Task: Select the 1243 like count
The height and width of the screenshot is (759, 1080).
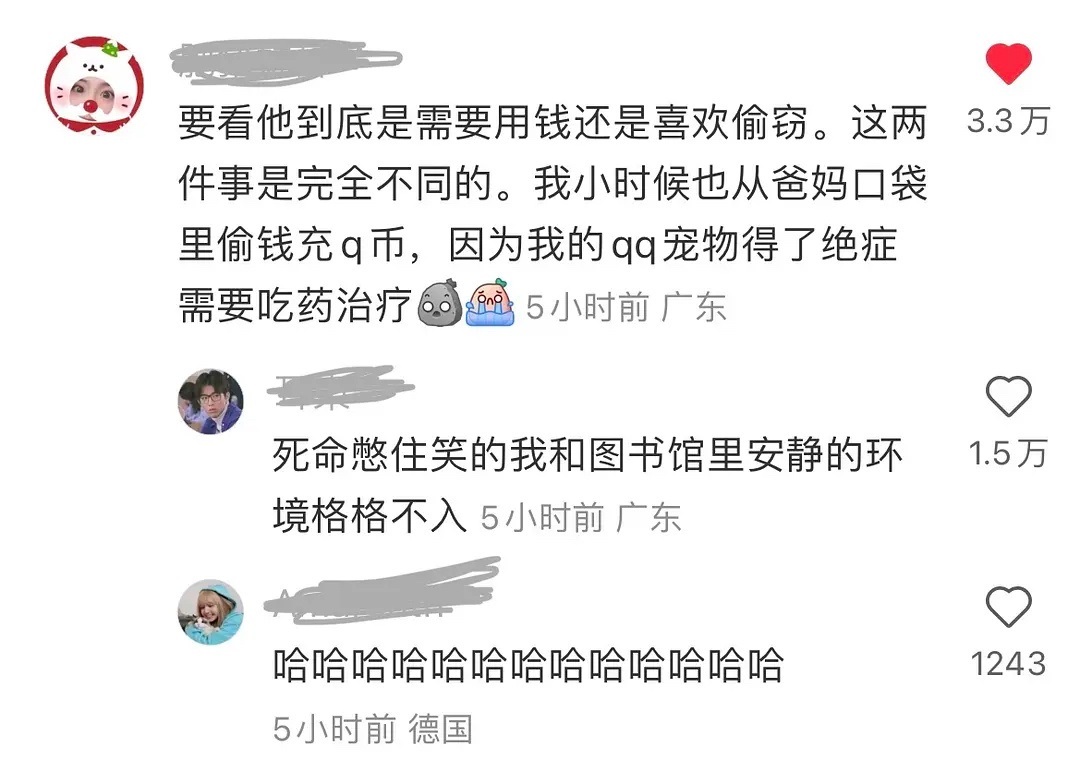Action: pyautogui.click(x=1008, y=664)
